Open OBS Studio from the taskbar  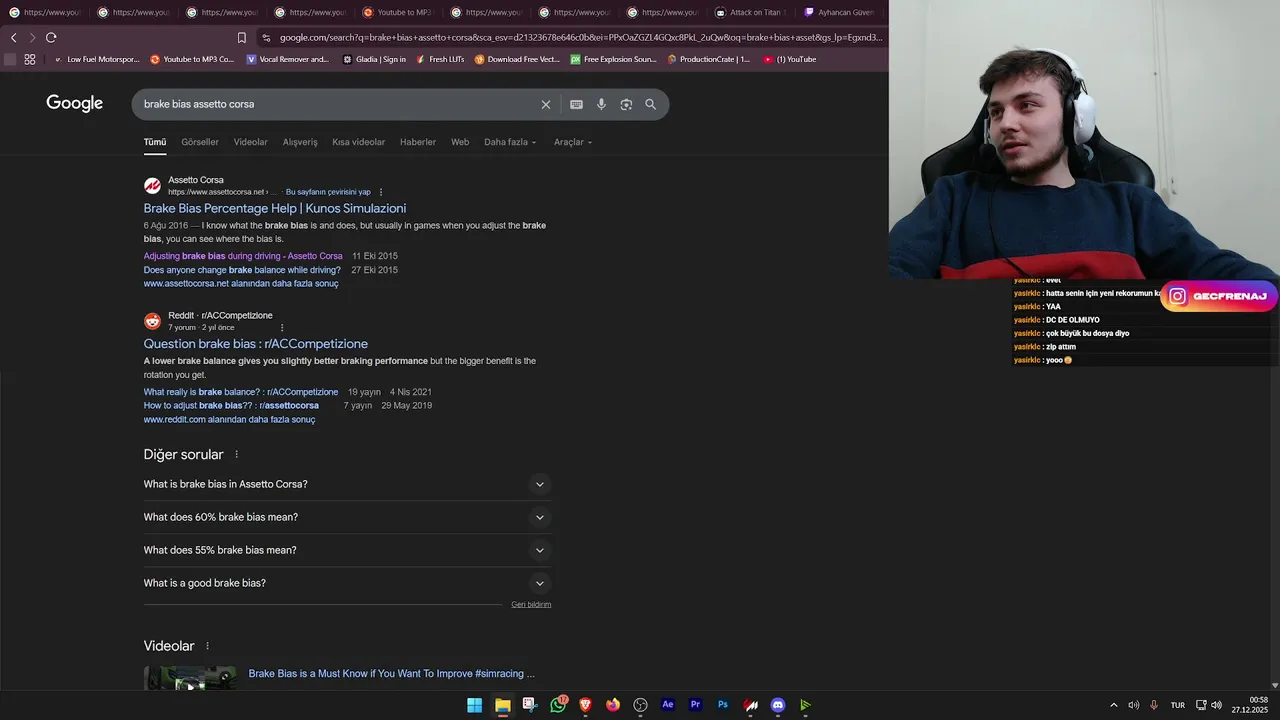point(641,705)
